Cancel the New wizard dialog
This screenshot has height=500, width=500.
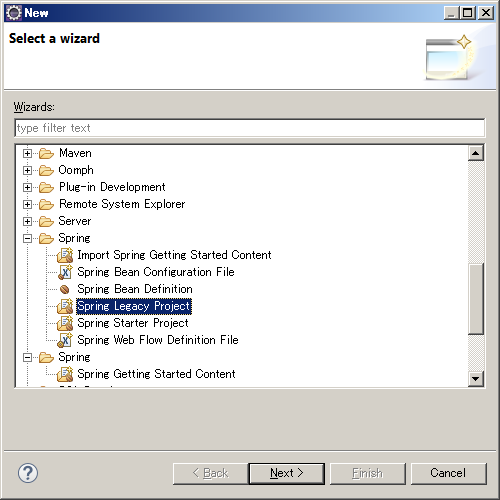(448, 473)
